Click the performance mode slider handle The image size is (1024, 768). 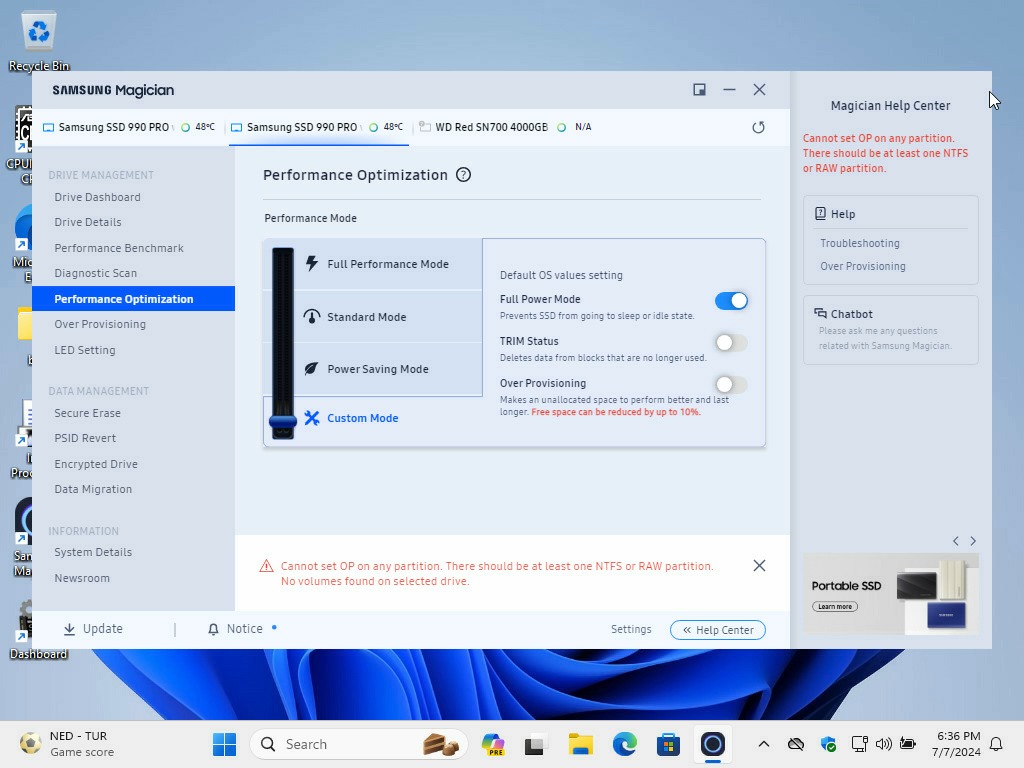283,422
